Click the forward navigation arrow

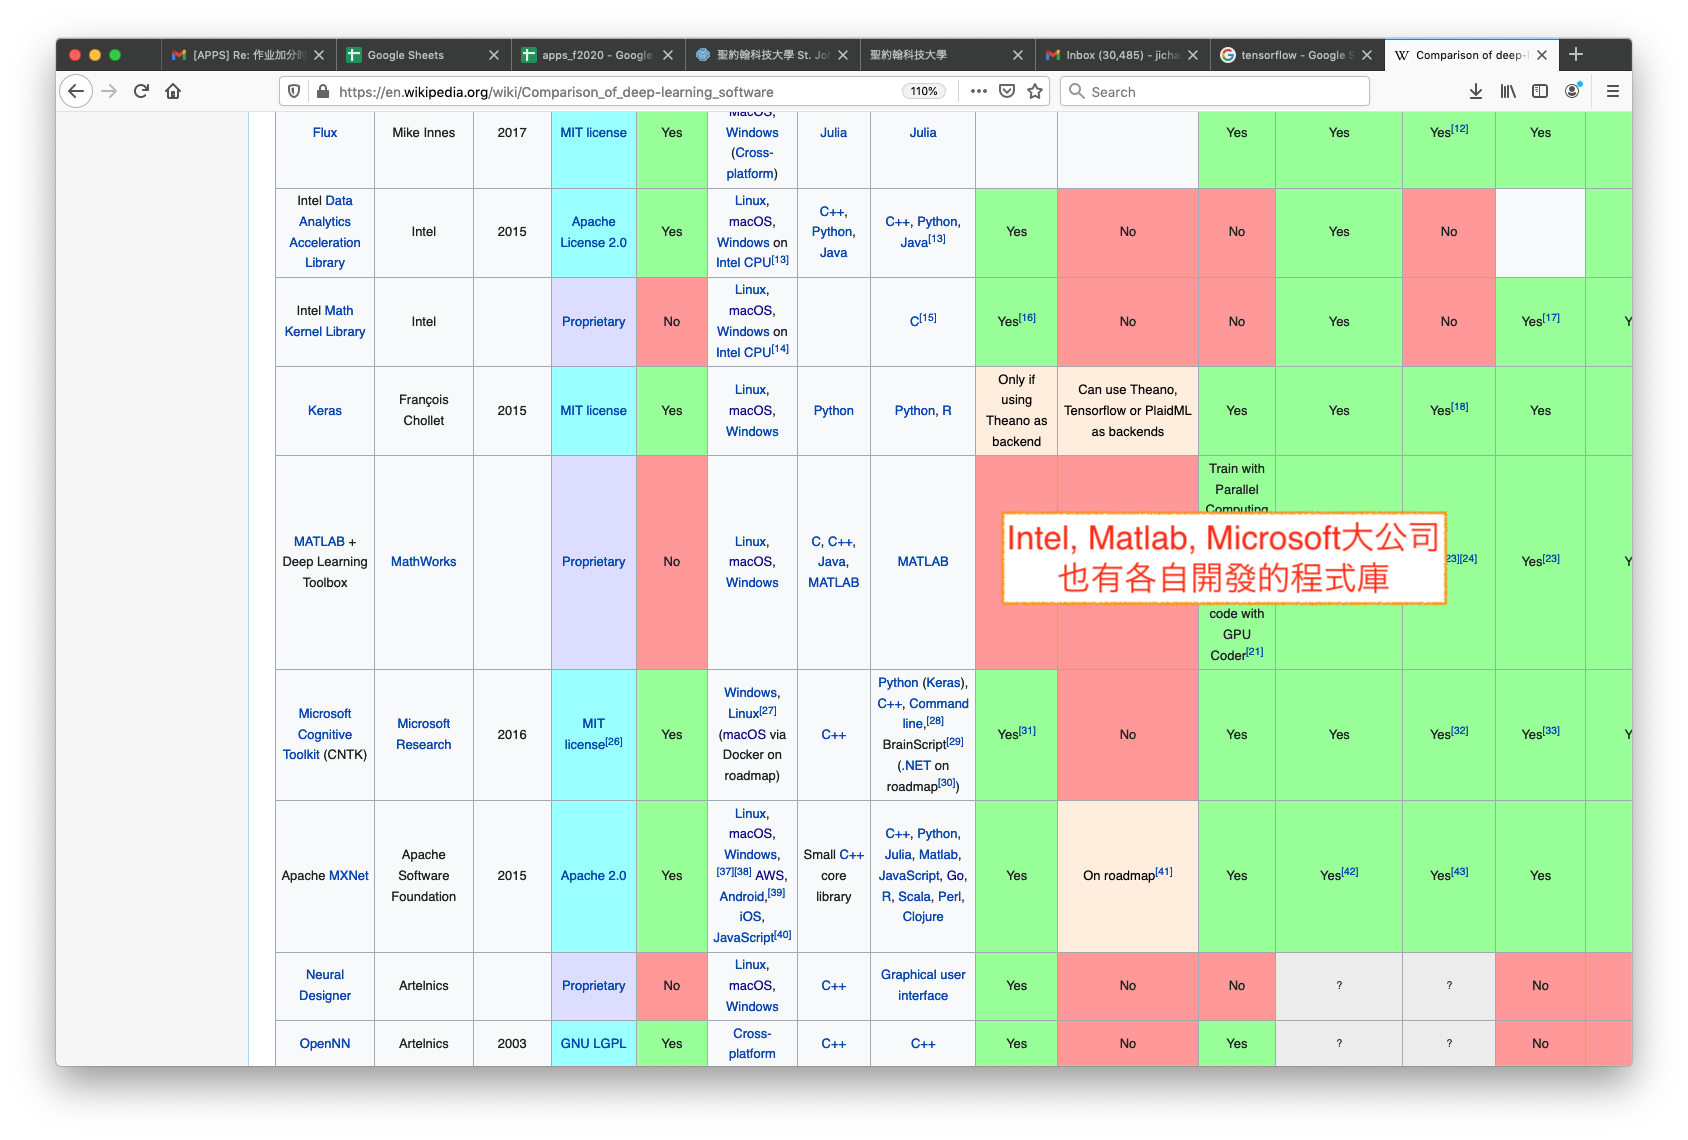pos(109,91)
